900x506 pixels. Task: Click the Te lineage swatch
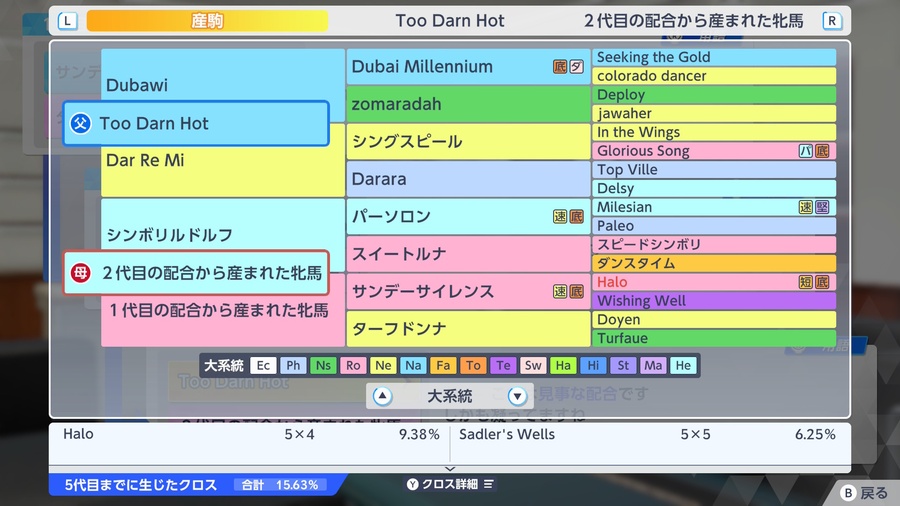pyautogui.click(x=503, y=365)
